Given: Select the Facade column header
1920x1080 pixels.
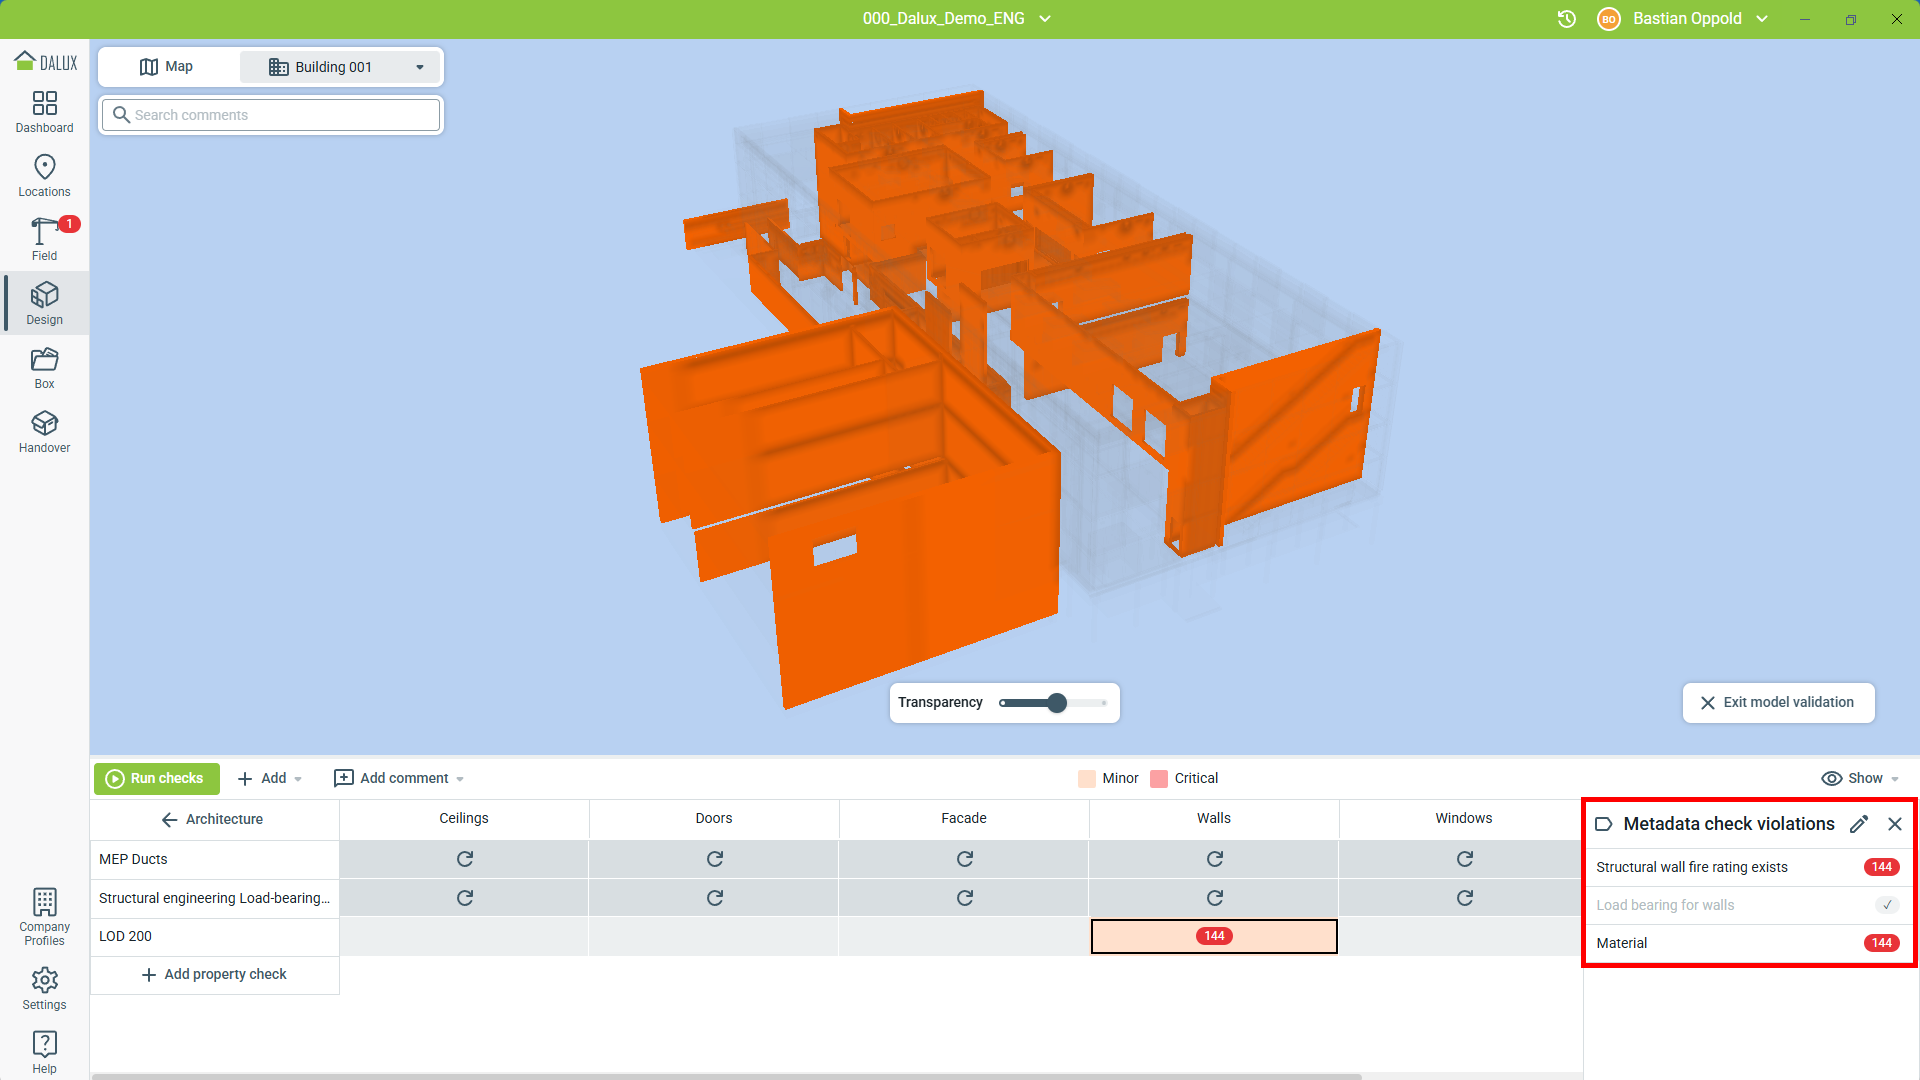Looking at the screenshot, I should click(964, 819).
